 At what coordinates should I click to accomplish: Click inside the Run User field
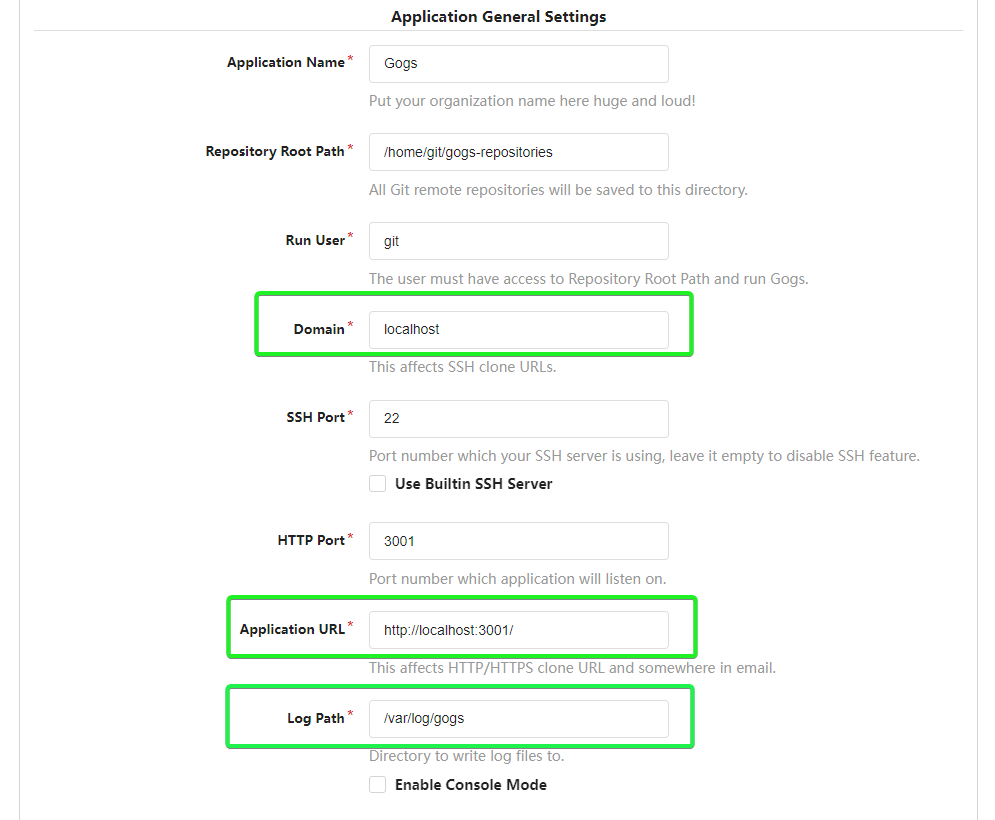click(518, 240)
